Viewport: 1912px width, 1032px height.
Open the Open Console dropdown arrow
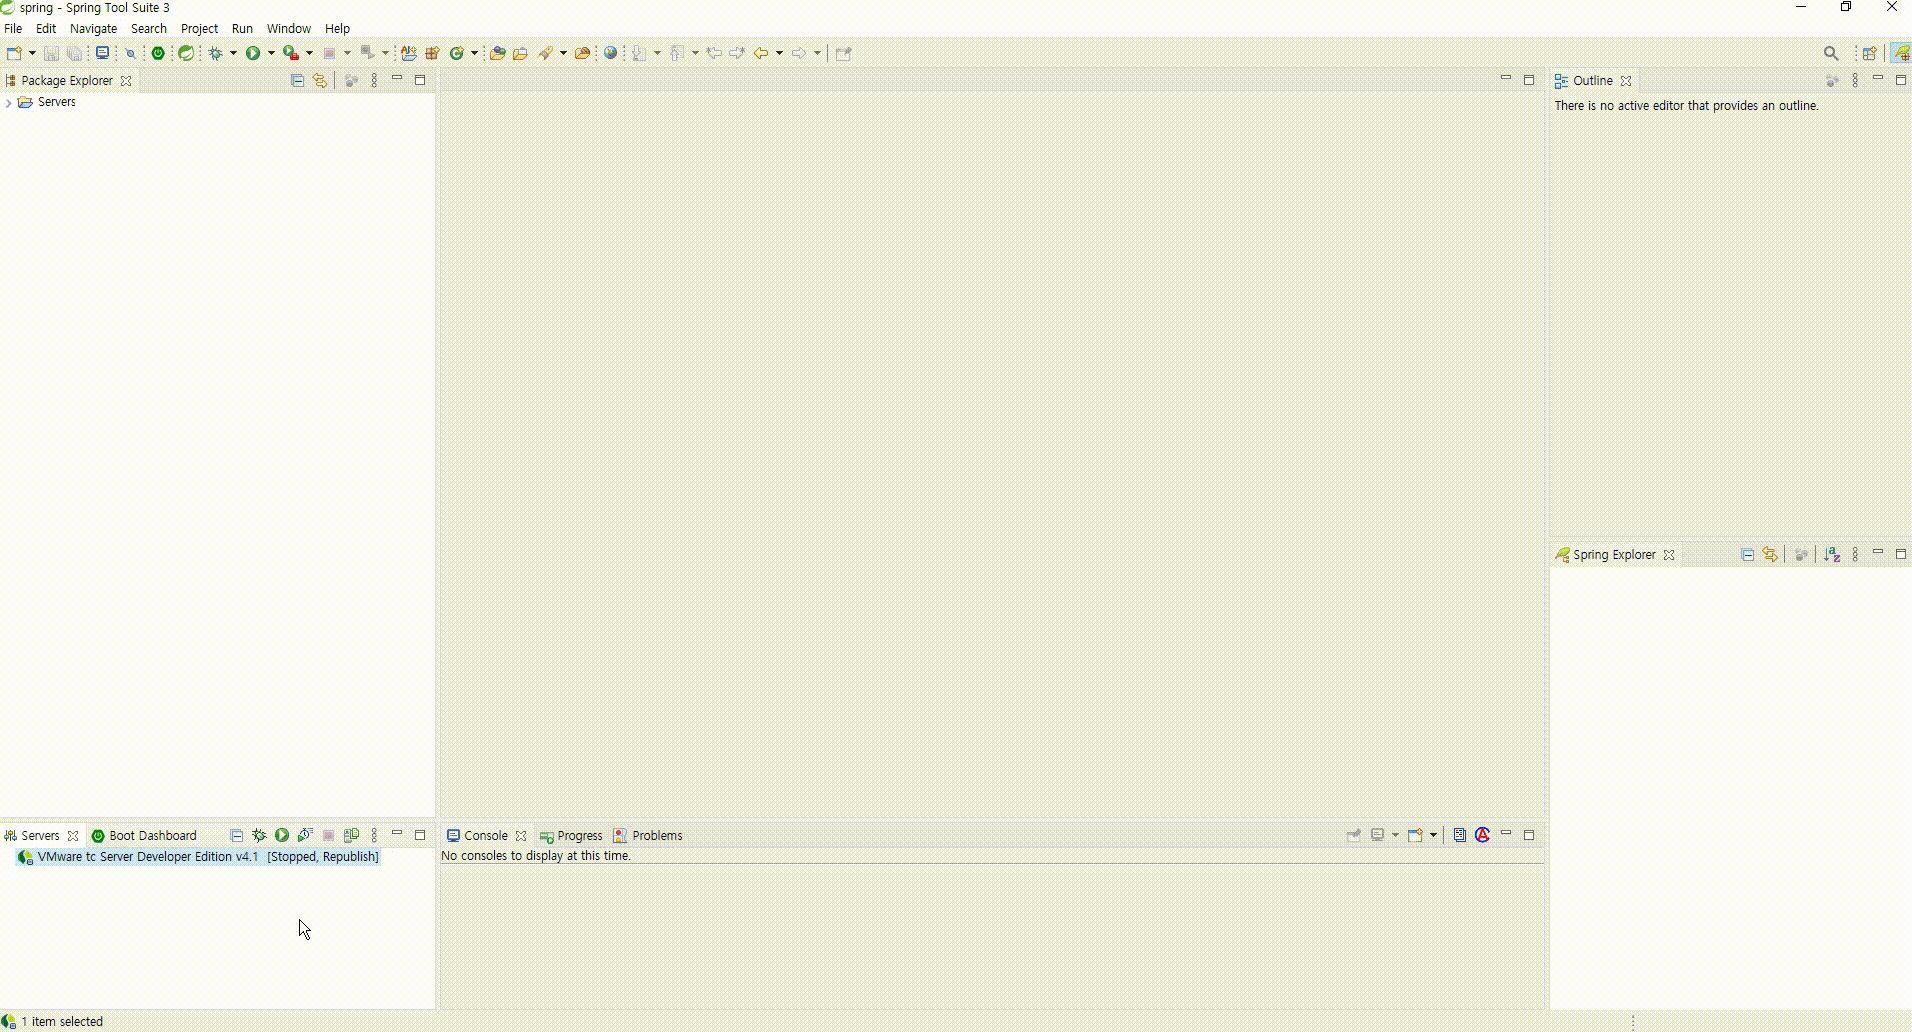tap(1433, 835)
